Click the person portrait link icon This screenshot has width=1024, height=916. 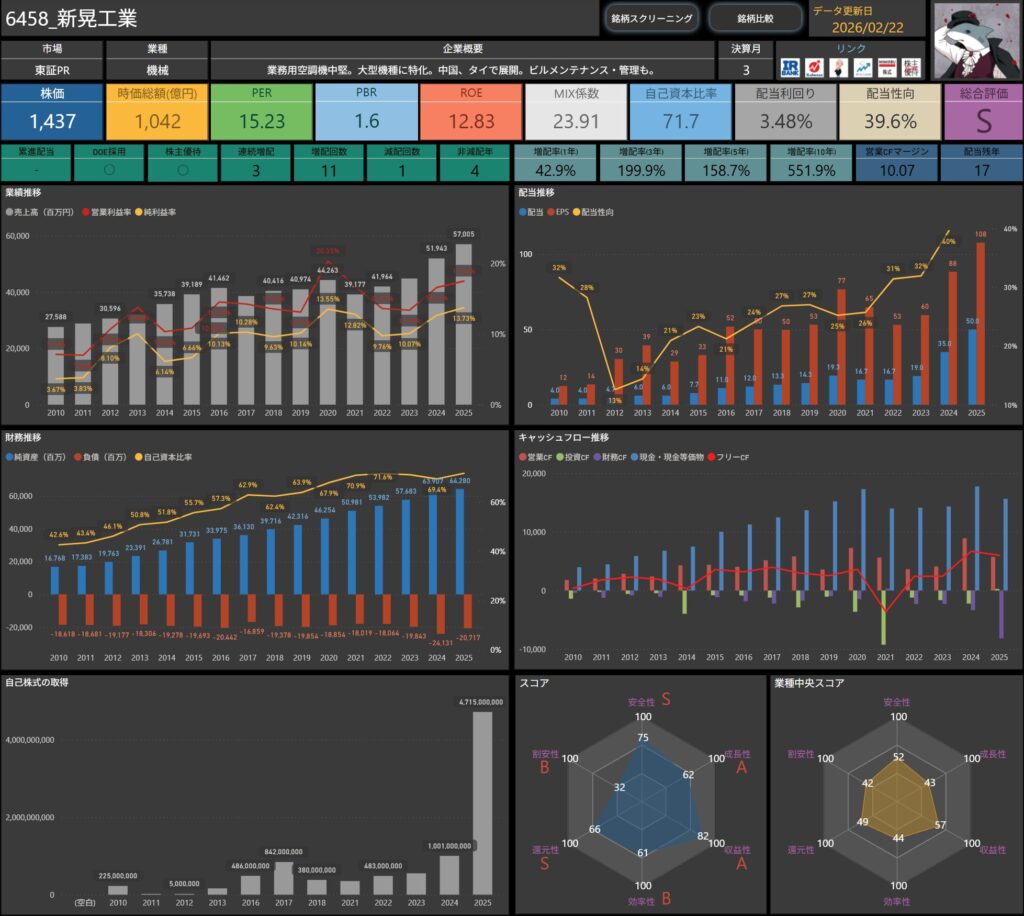pyautogui.click(x=838, y=67)
